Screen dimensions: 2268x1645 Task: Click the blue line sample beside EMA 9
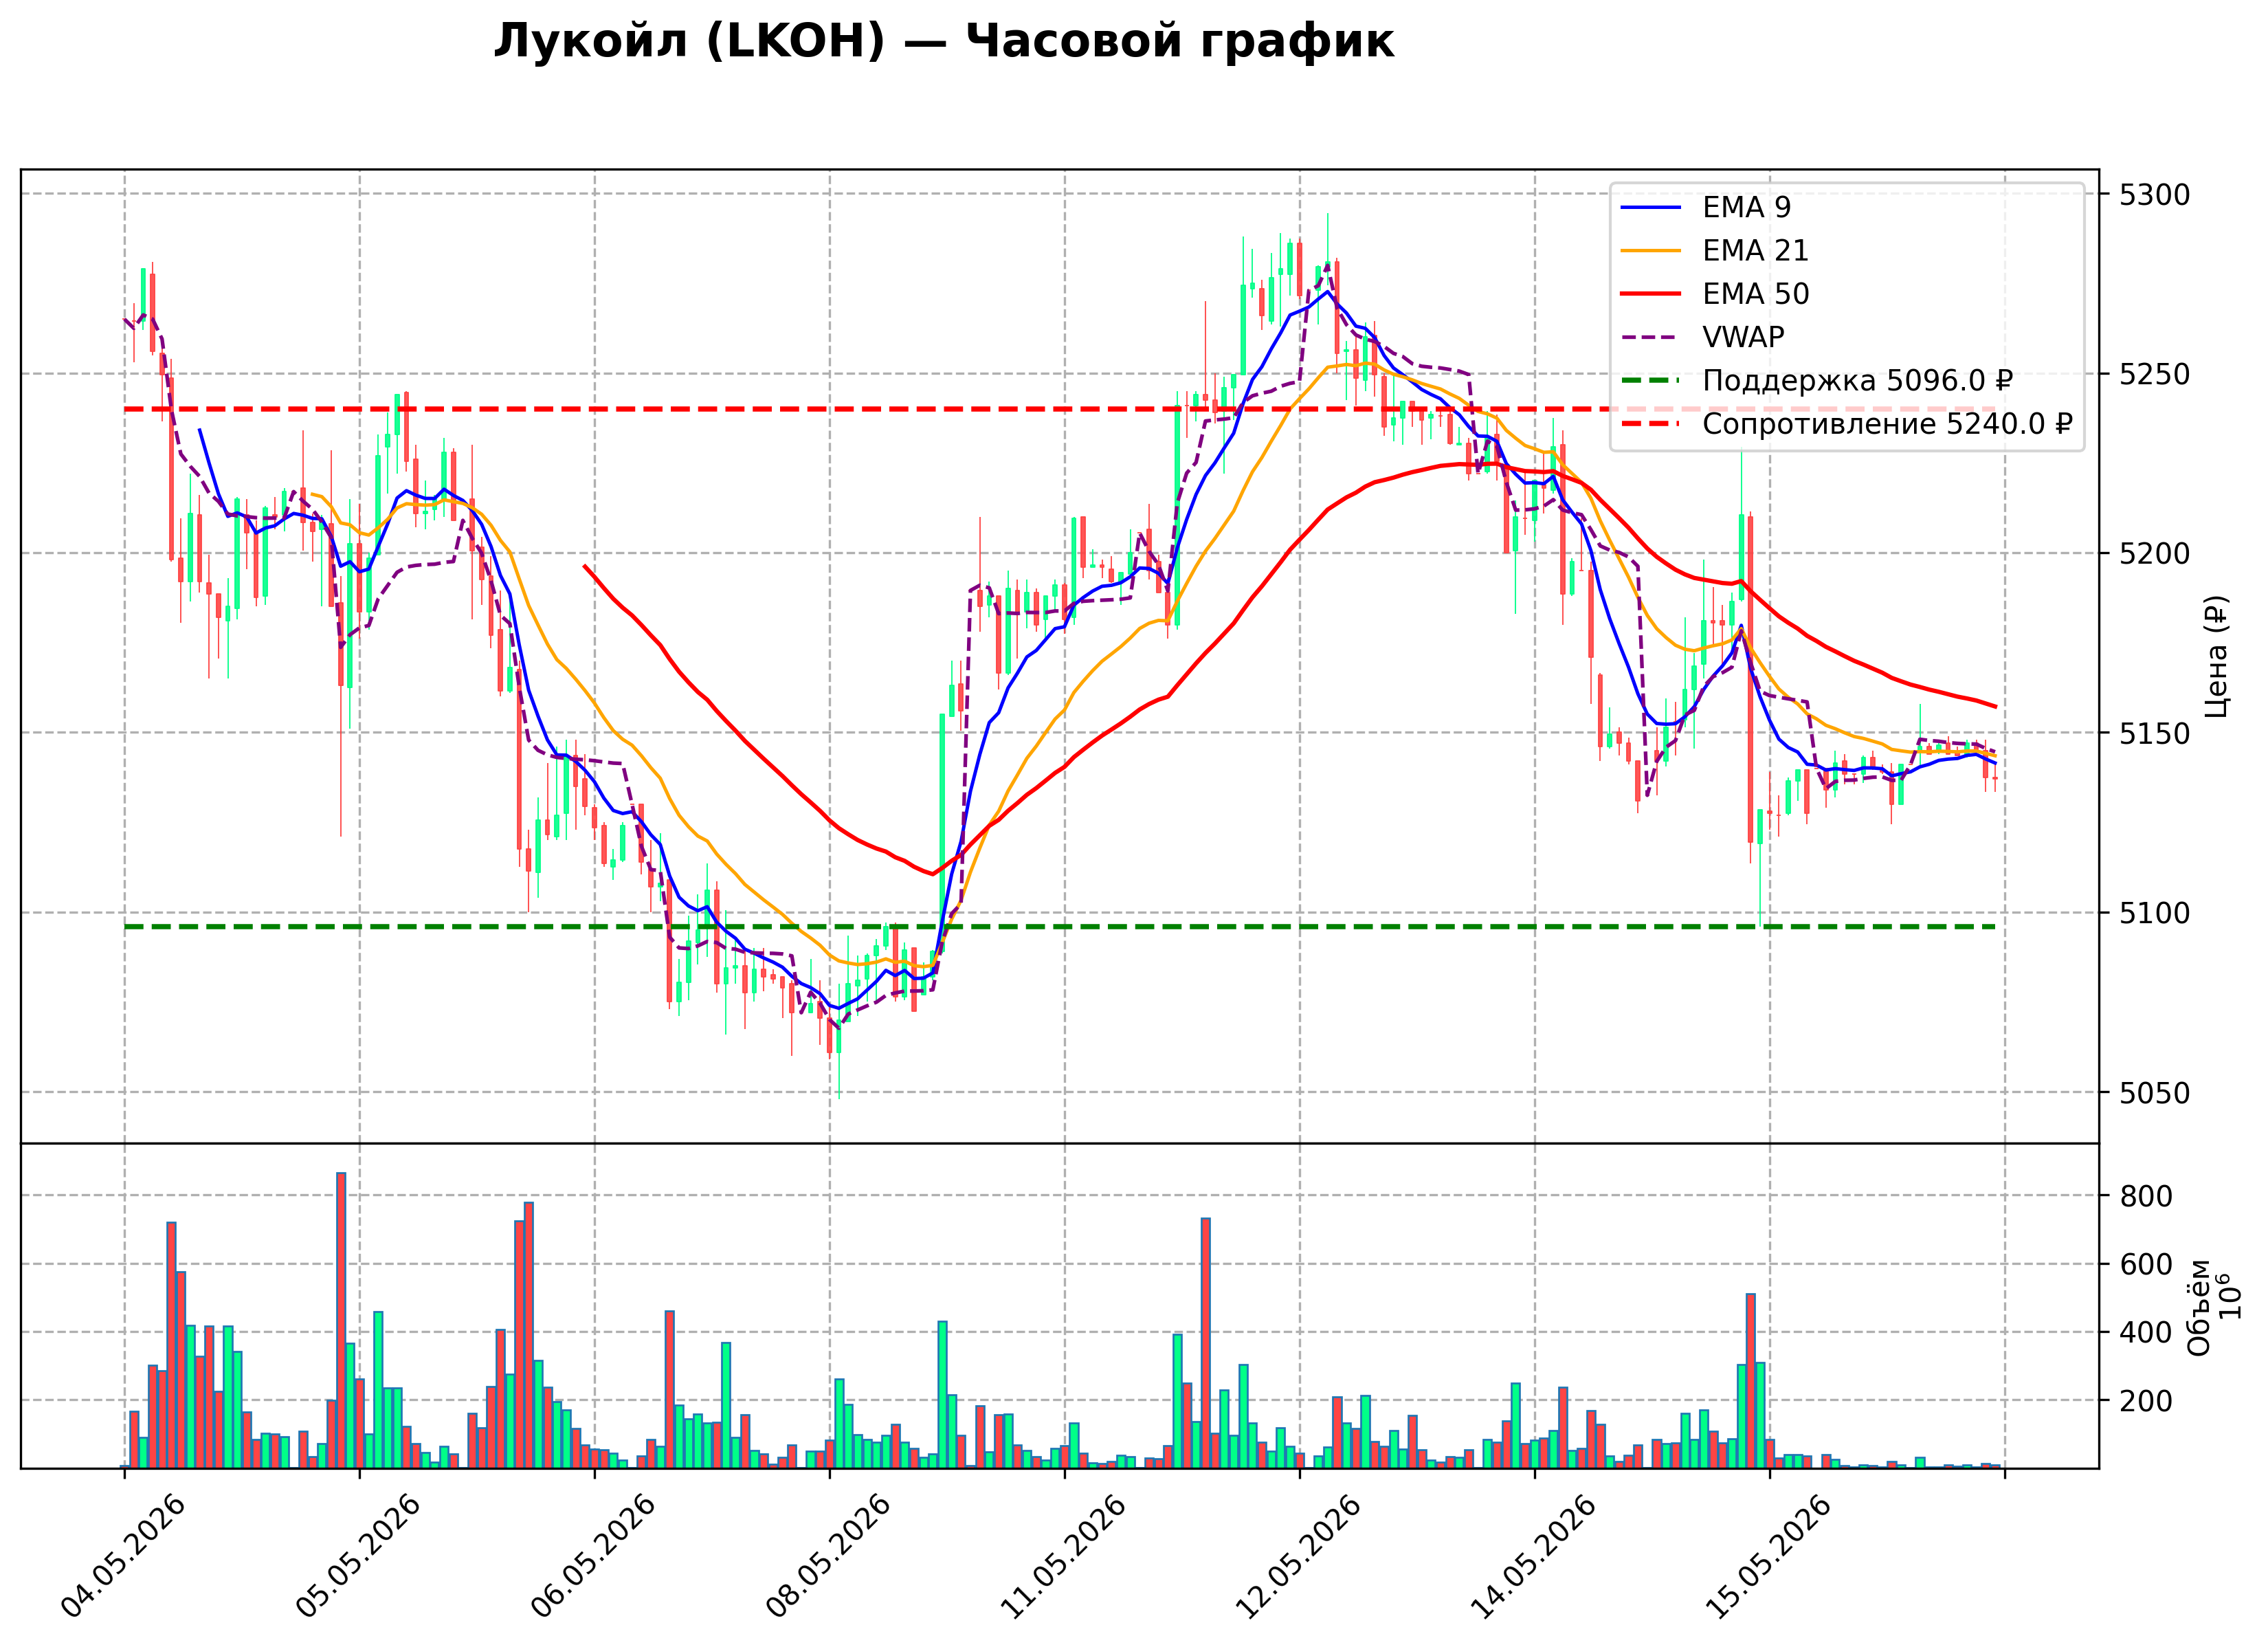pyautogui.click(x=1651, y=207)
